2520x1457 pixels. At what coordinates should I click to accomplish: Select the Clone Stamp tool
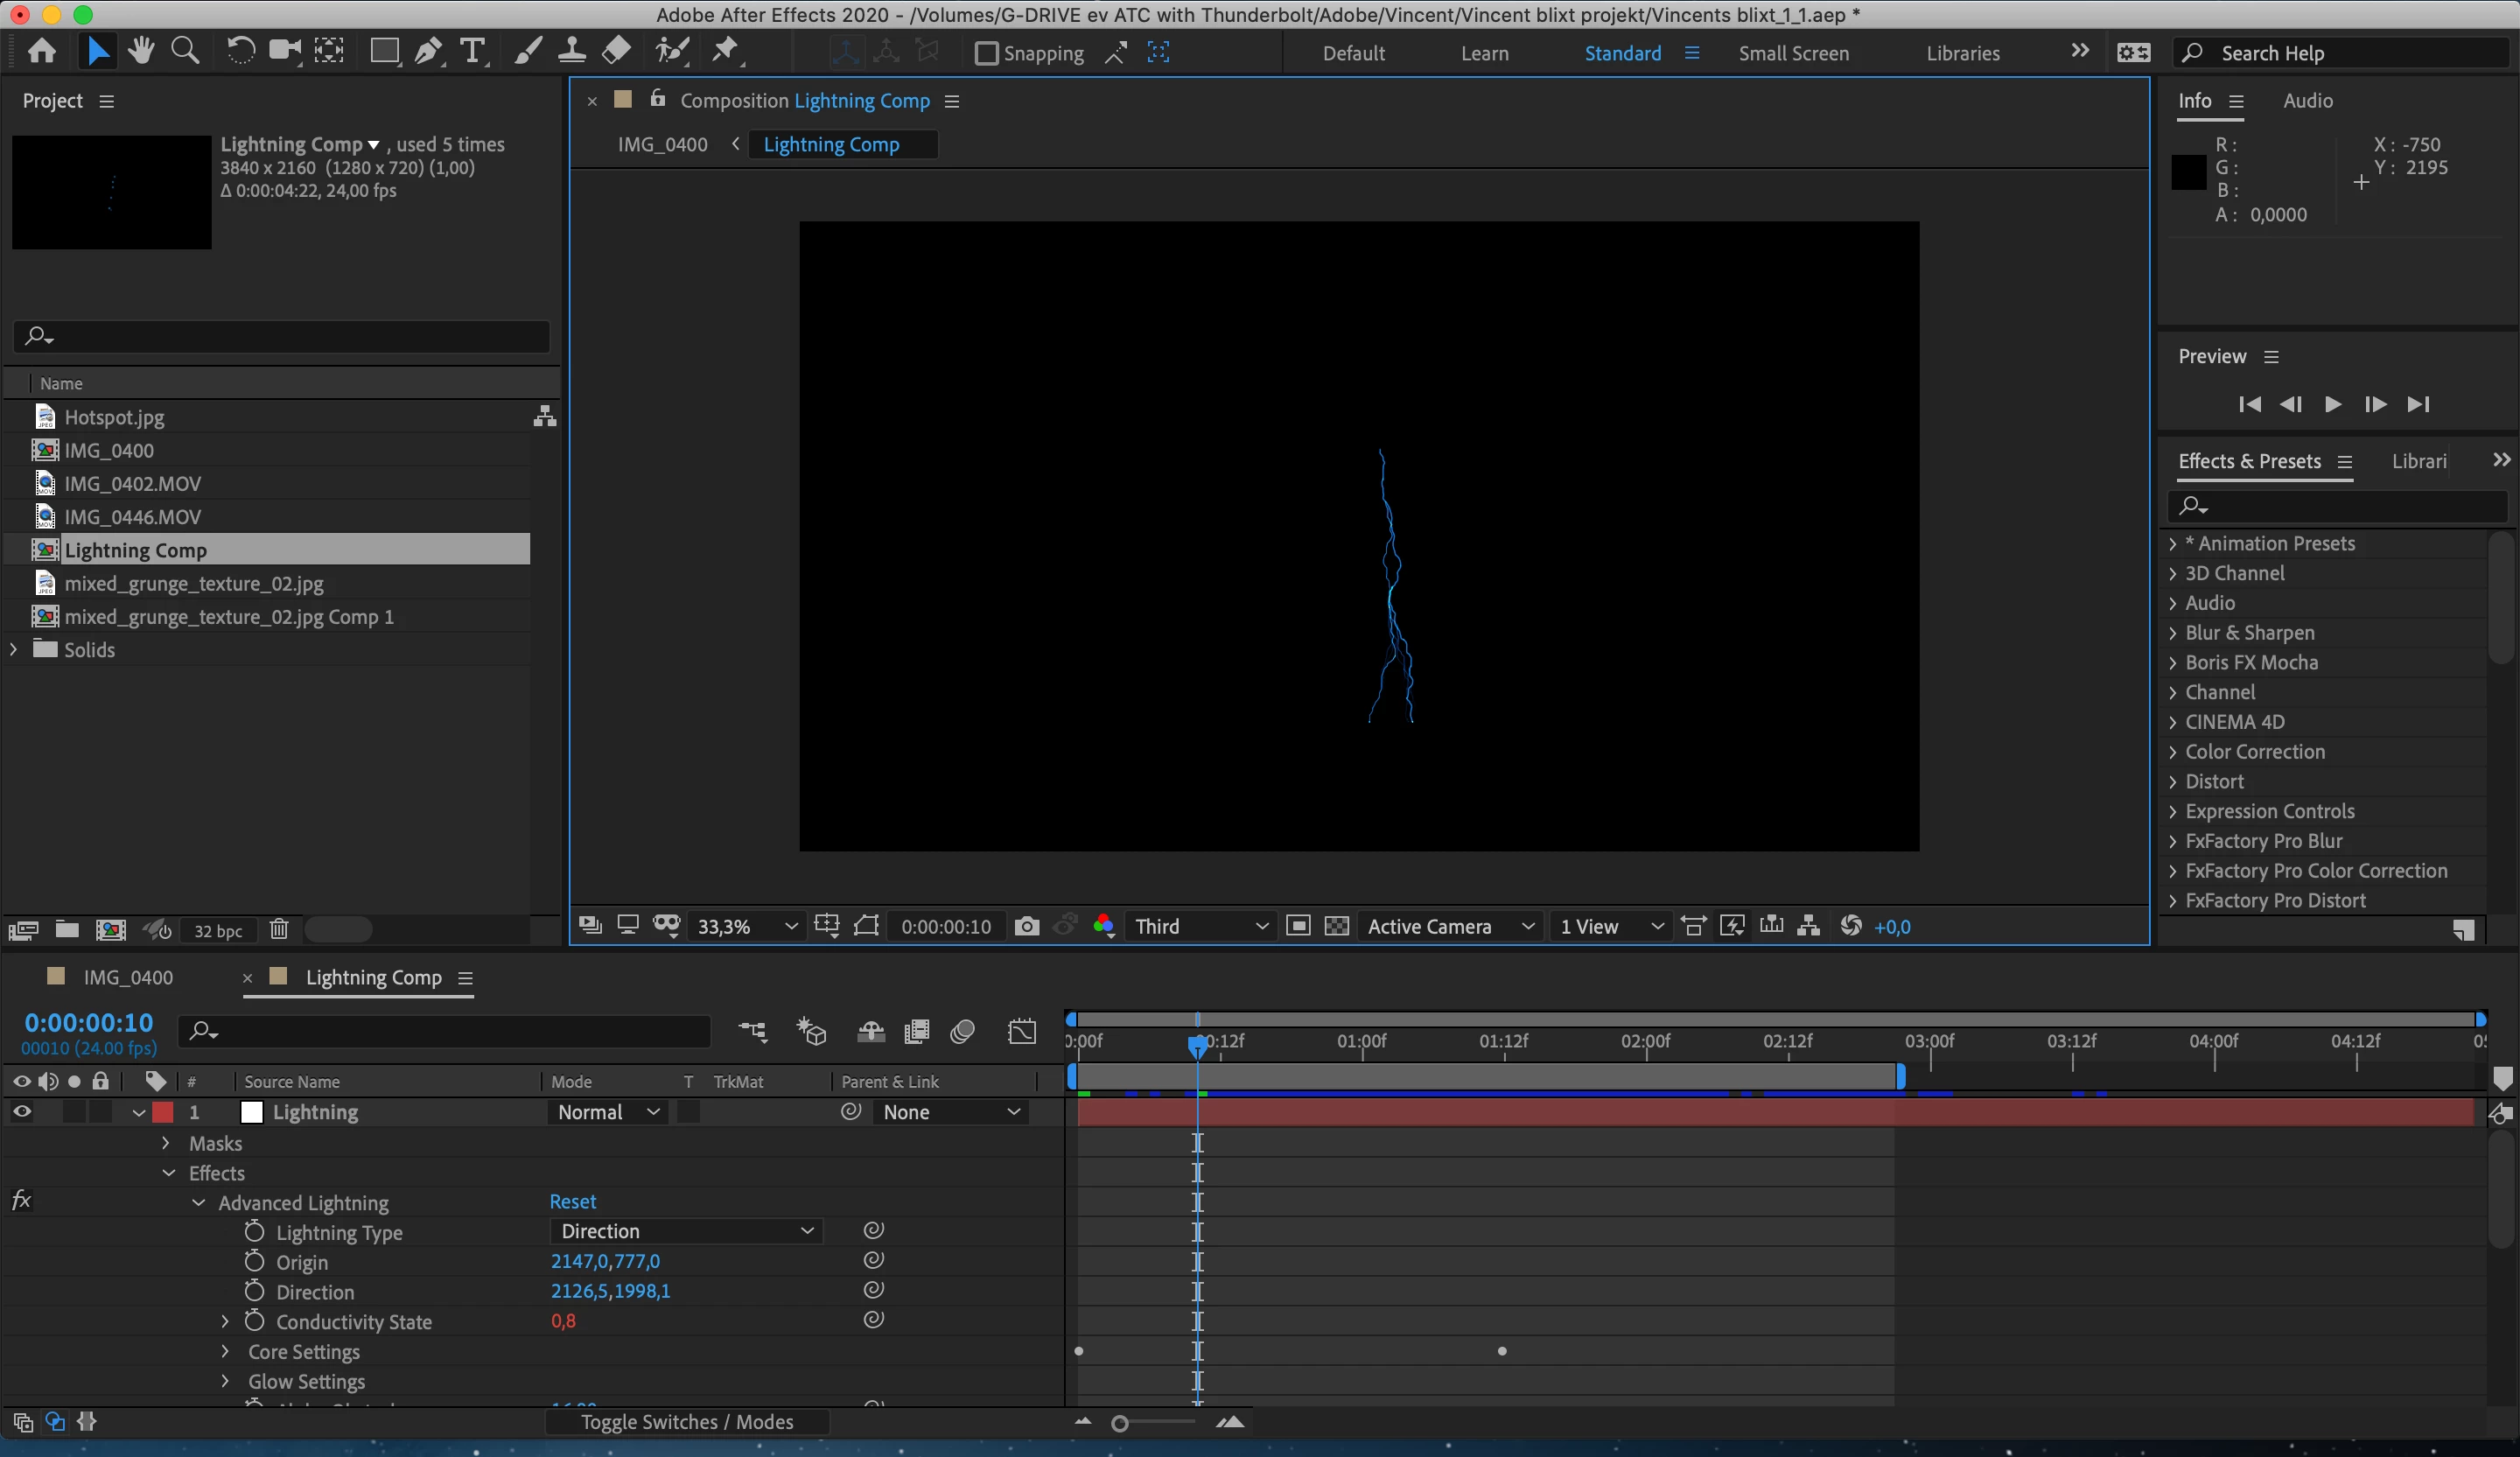(571, 50)
